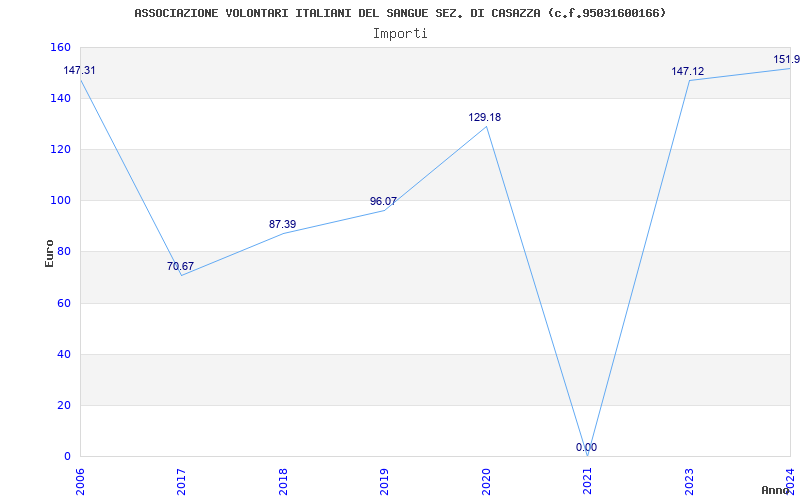Click the 147.31 data label

(79, 70)
